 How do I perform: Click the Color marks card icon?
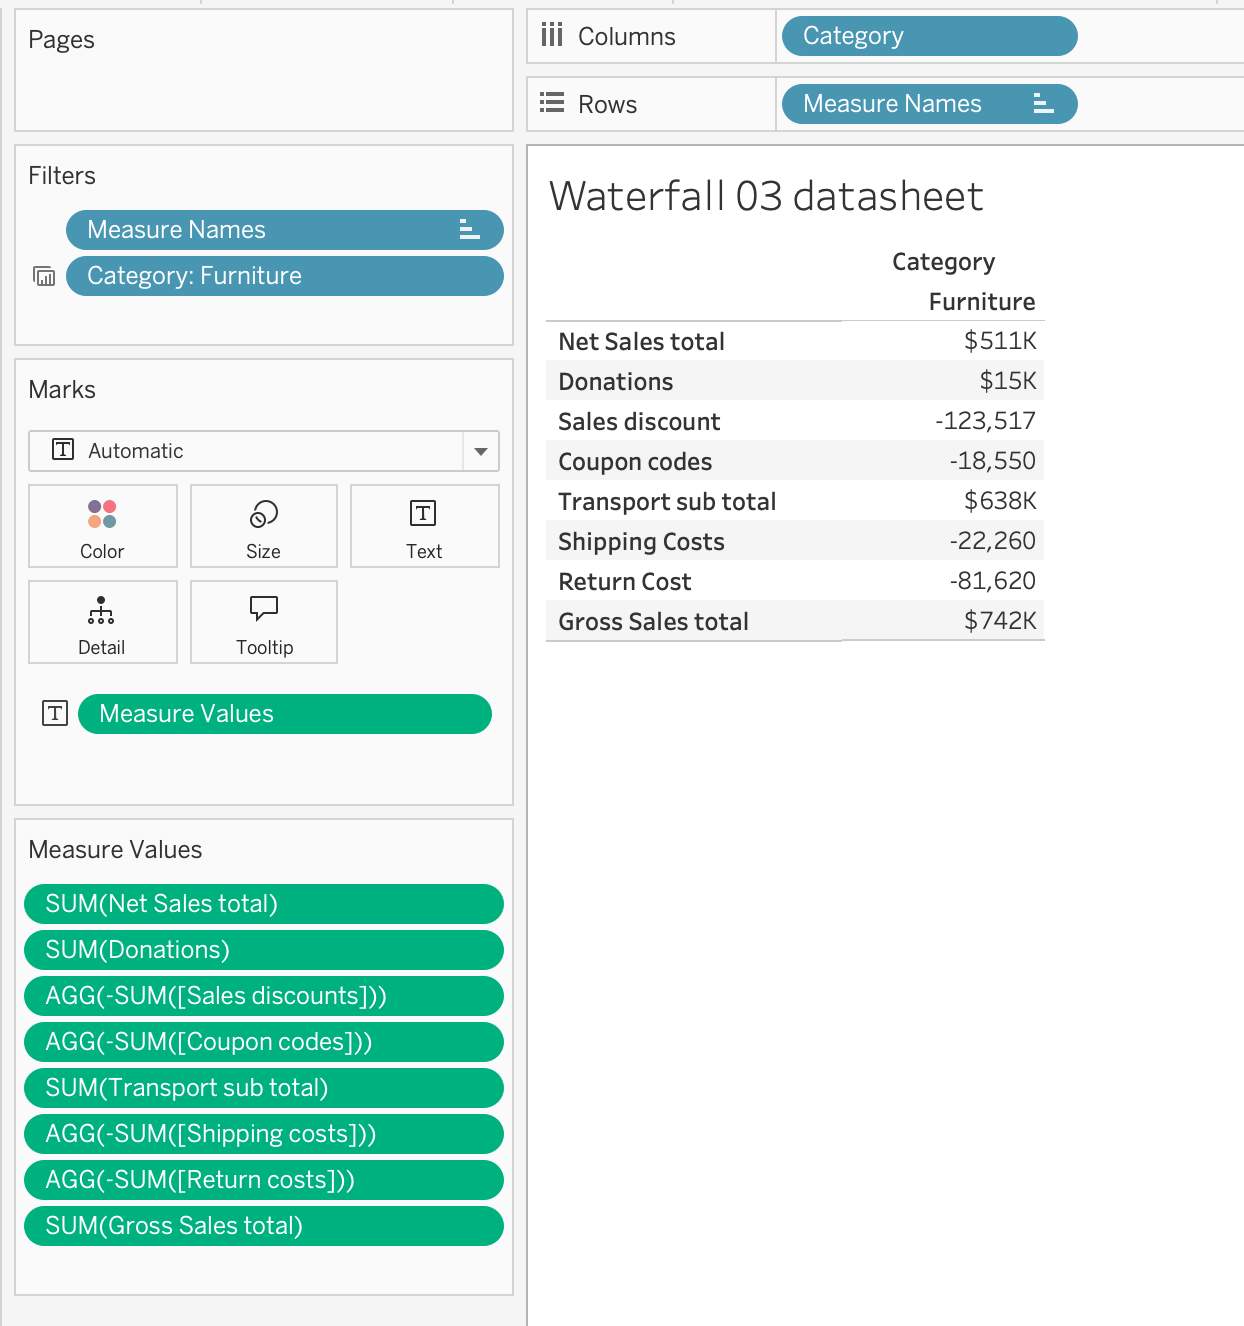102,515
